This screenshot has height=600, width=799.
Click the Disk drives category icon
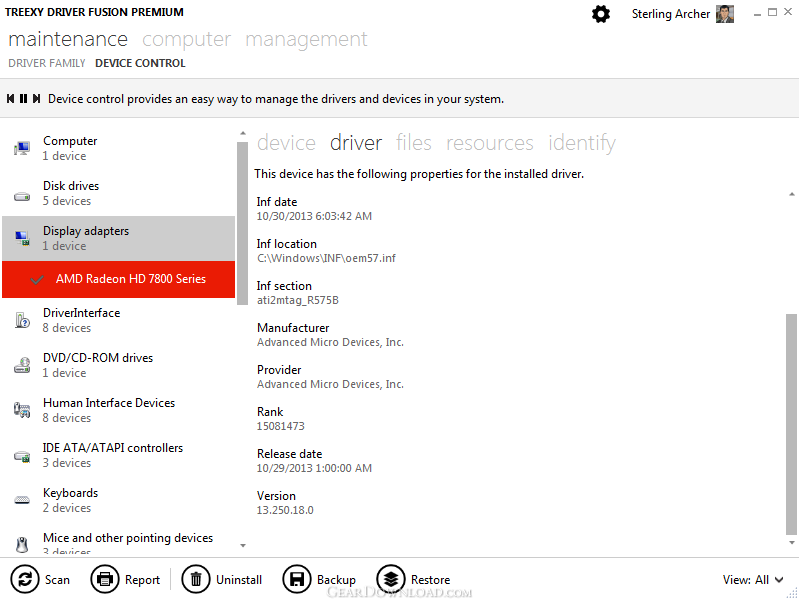click(x=22, y=196)
